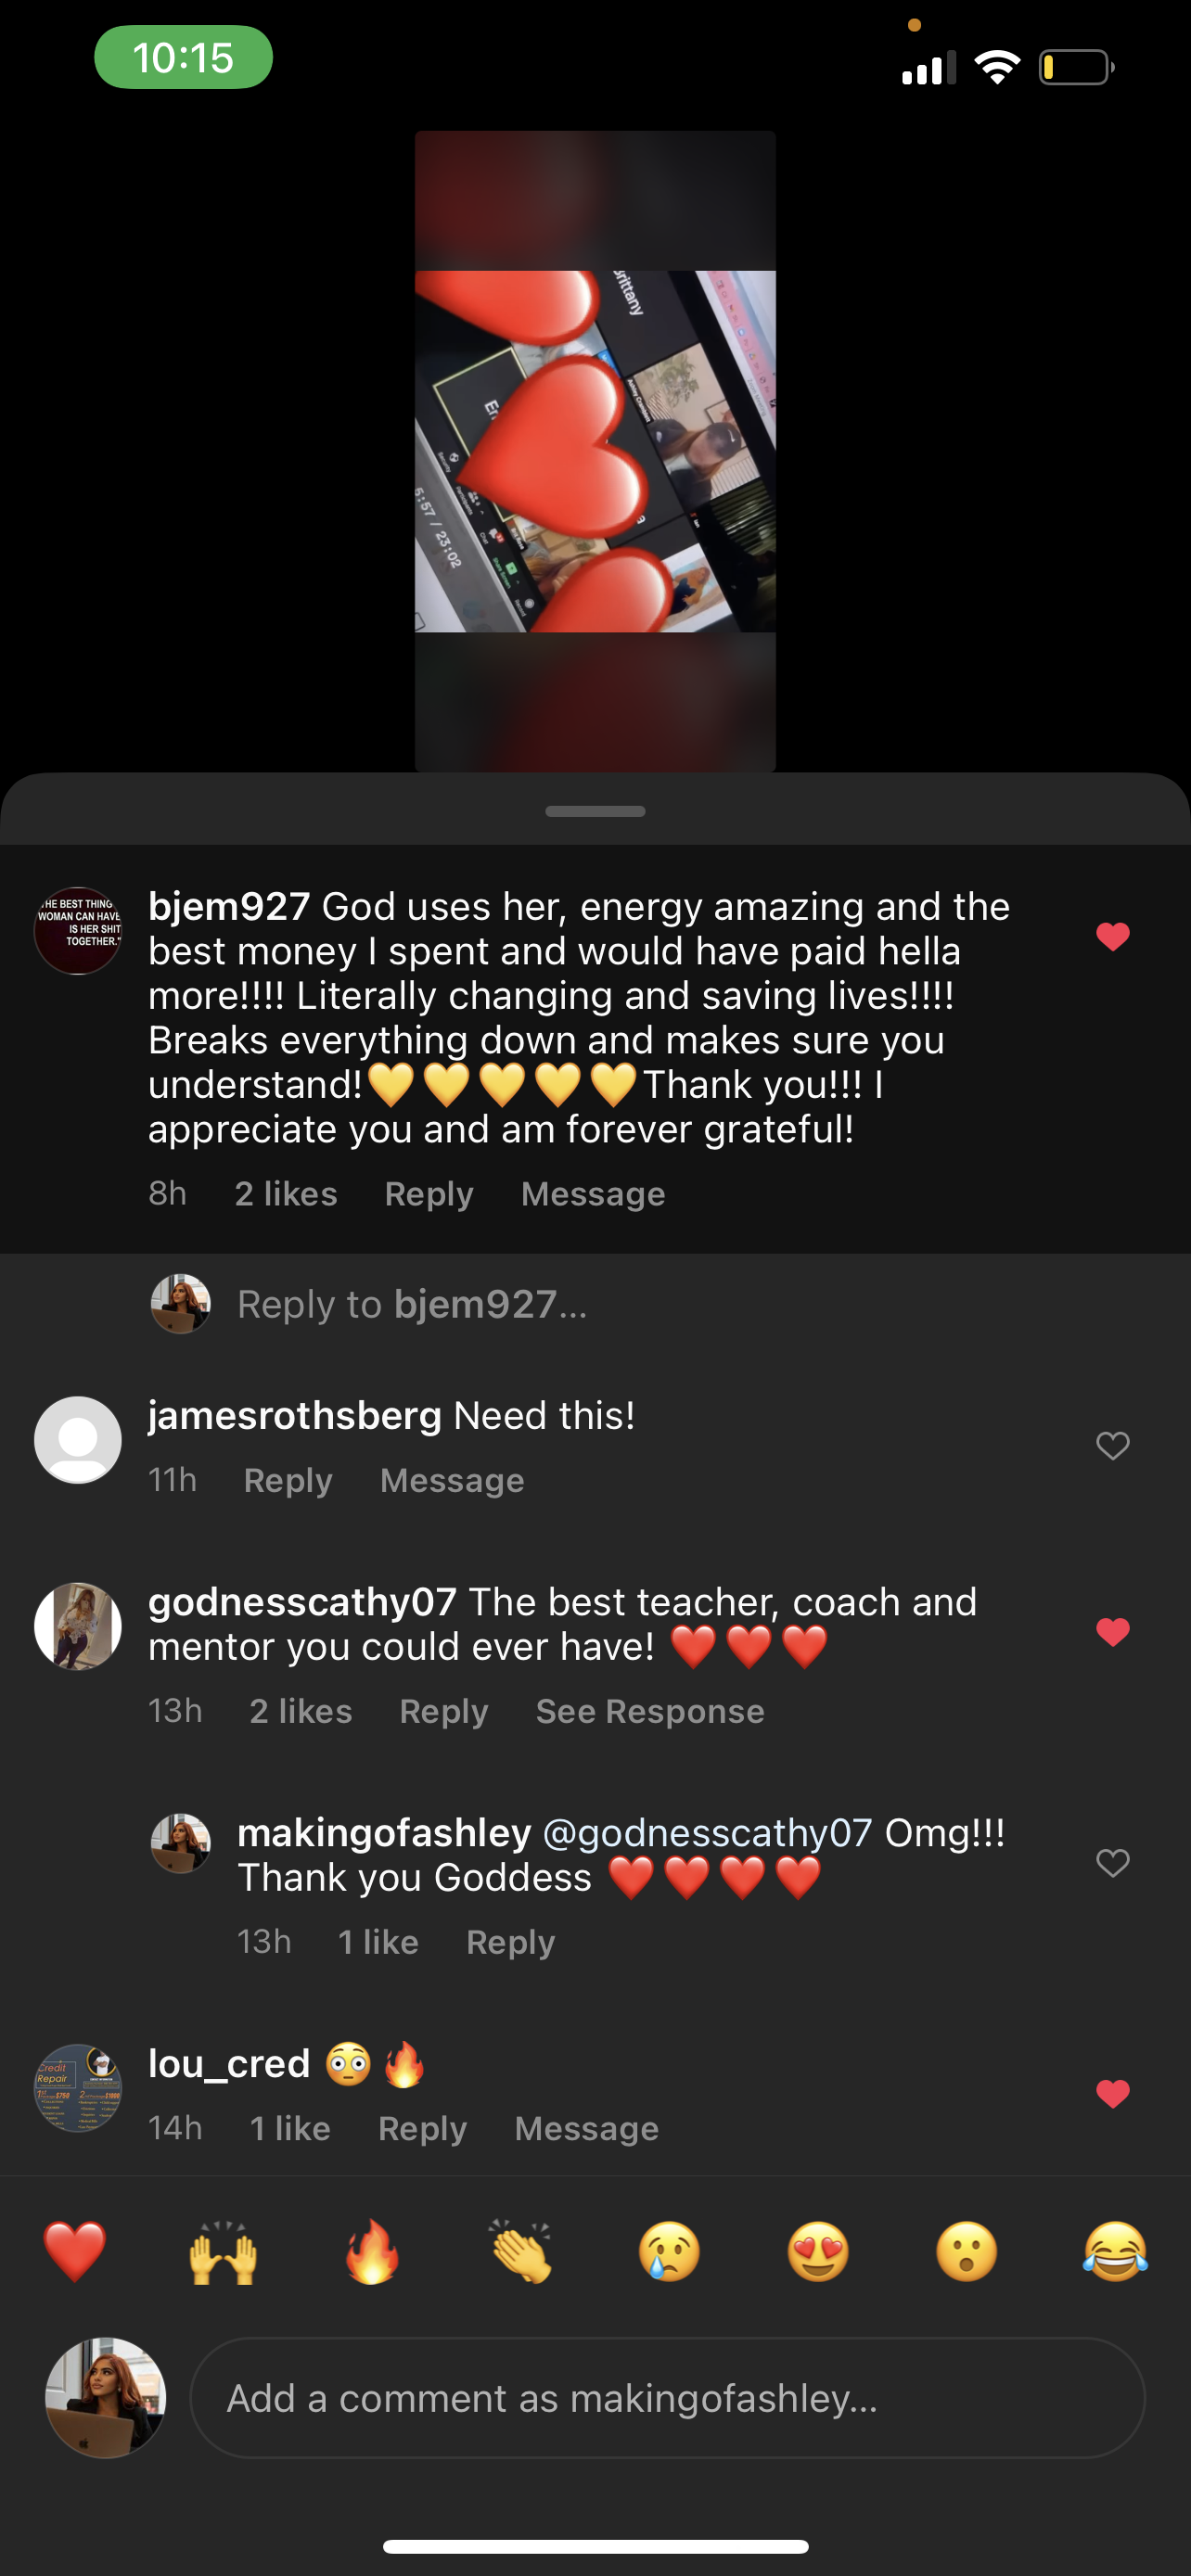Tap the raised hands quick-reaction emoji
This screenshot has width=1191, height=2576.
(223, 2252)
